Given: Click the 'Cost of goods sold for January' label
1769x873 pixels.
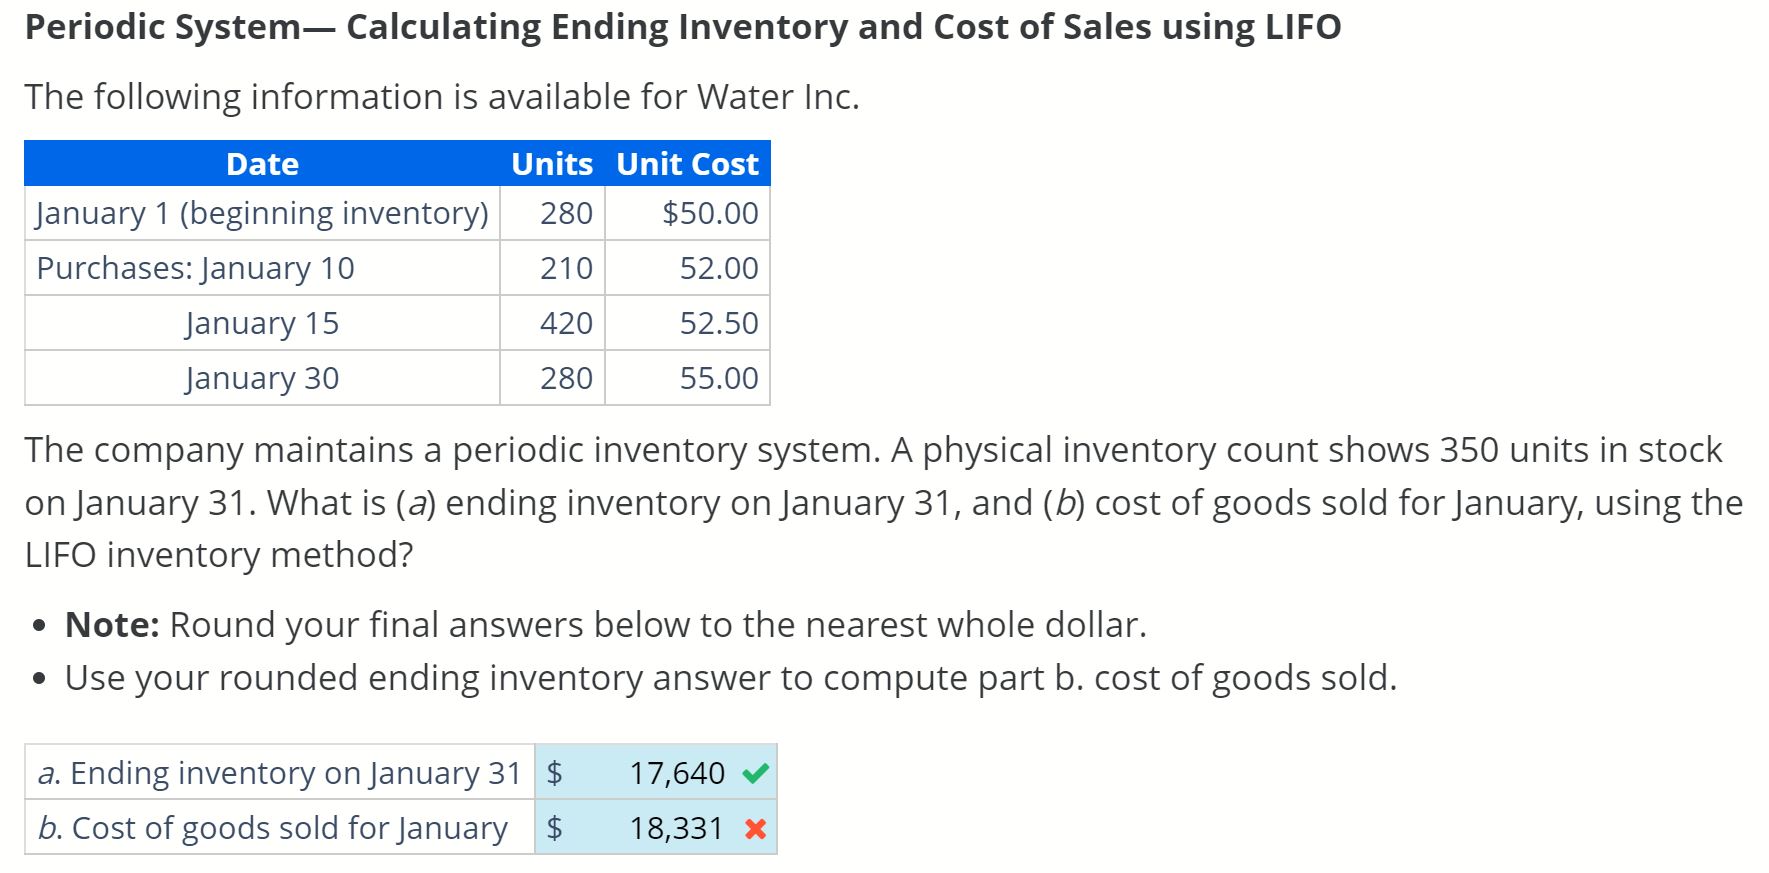Looking at the screenshot, I should (x=273, y=828).
